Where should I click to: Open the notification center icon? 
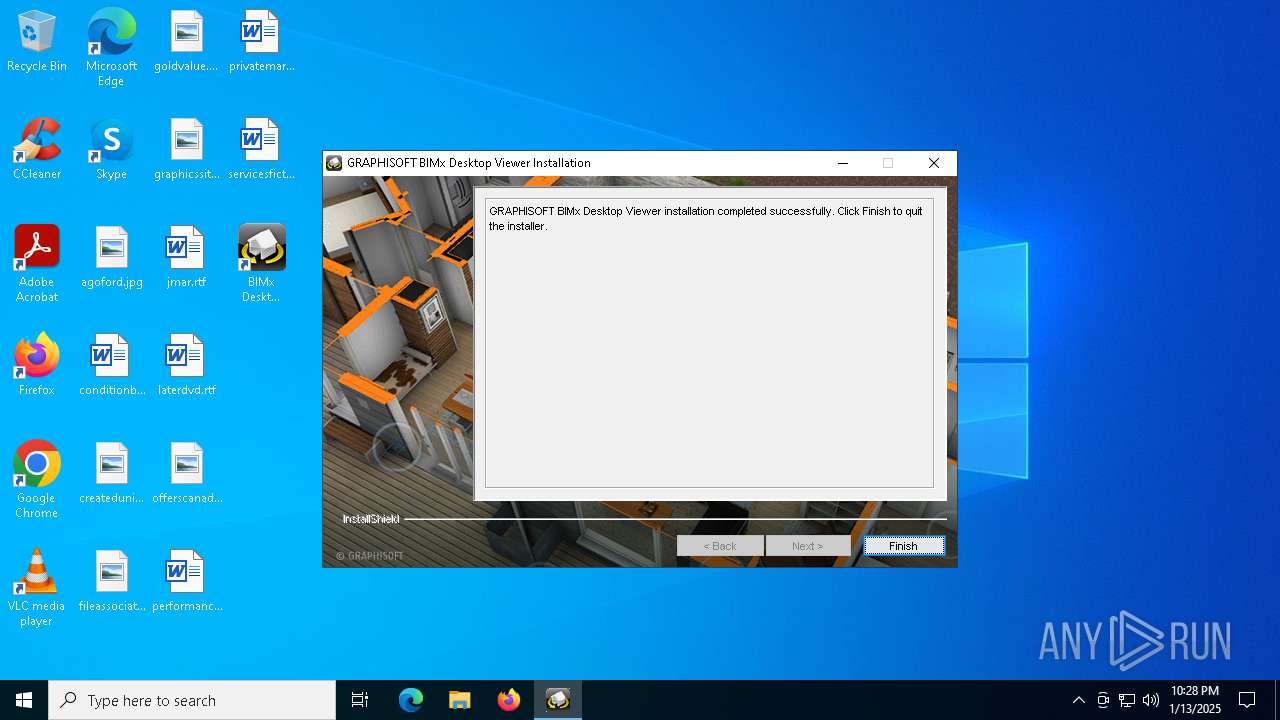[x=1247, y=700]
